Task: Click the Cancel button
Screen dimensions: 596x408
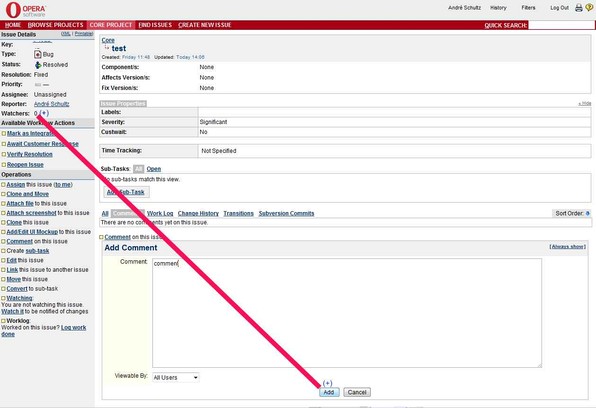Action: (x=357, y=392)
